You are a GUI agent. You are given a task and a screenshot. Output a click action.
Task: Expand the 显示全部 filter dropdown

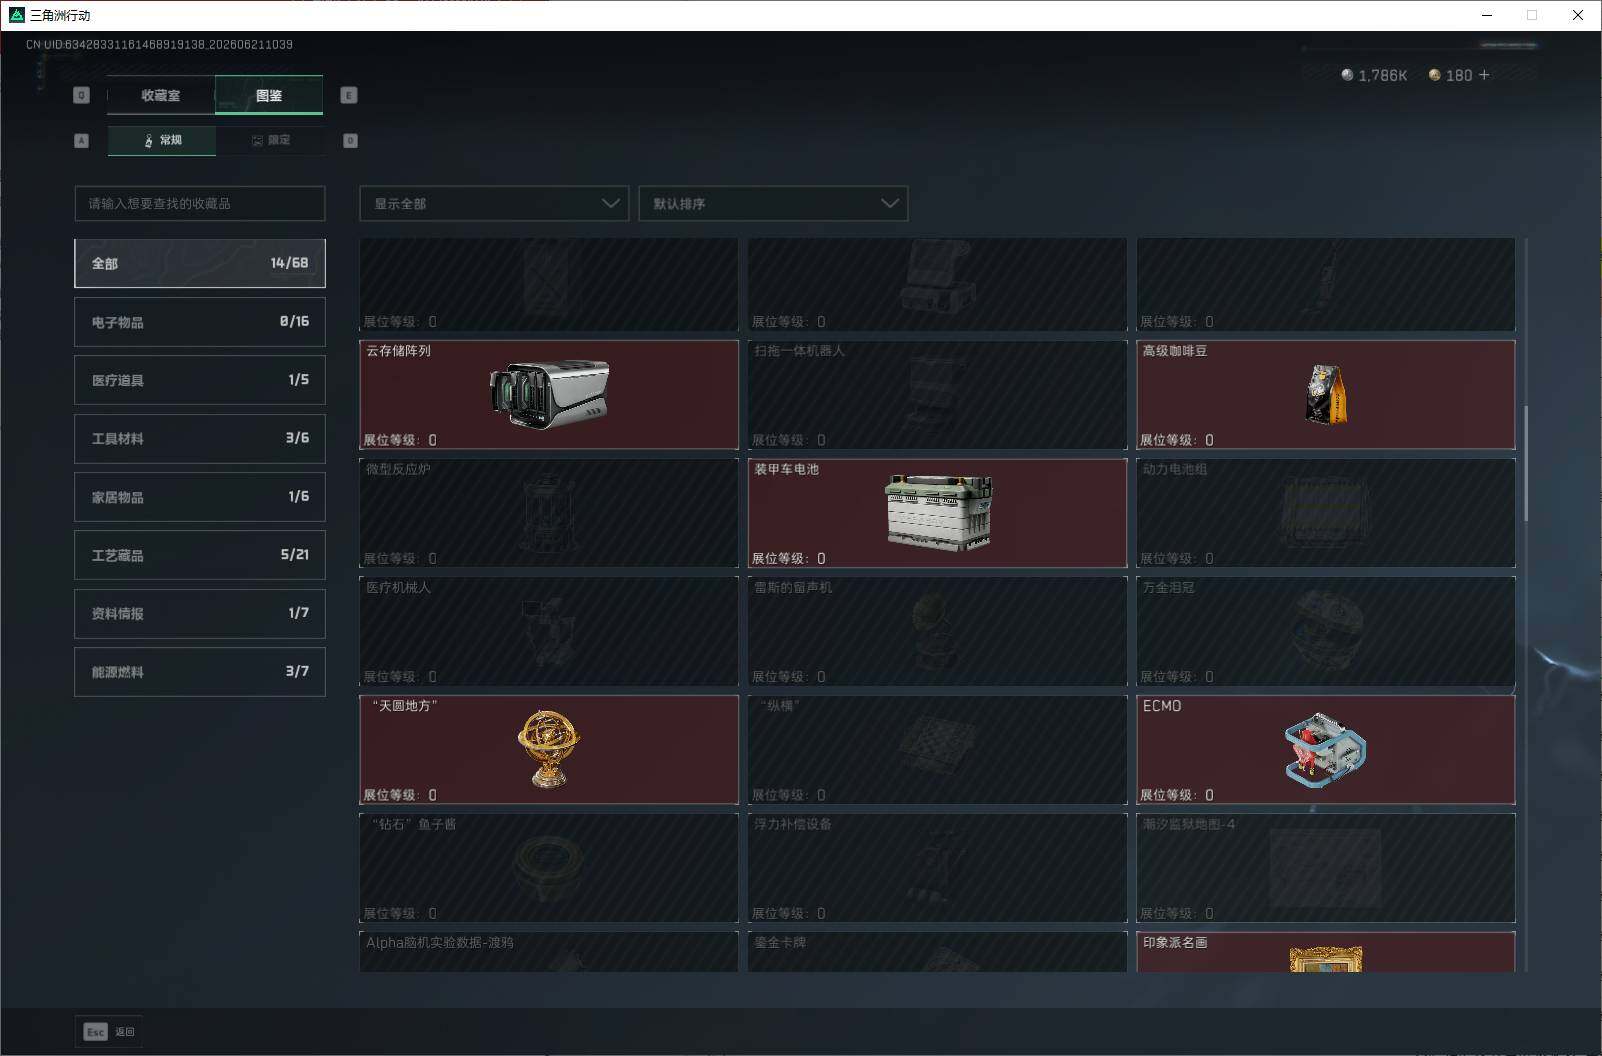point(494,203)
